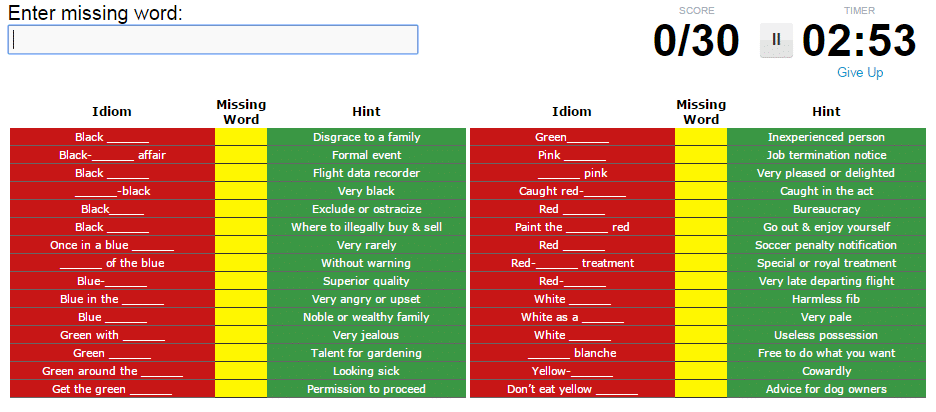Select the 'Flight data recorder' hint cell
Viewport: 936px width, 412px height.
[366, 173]
